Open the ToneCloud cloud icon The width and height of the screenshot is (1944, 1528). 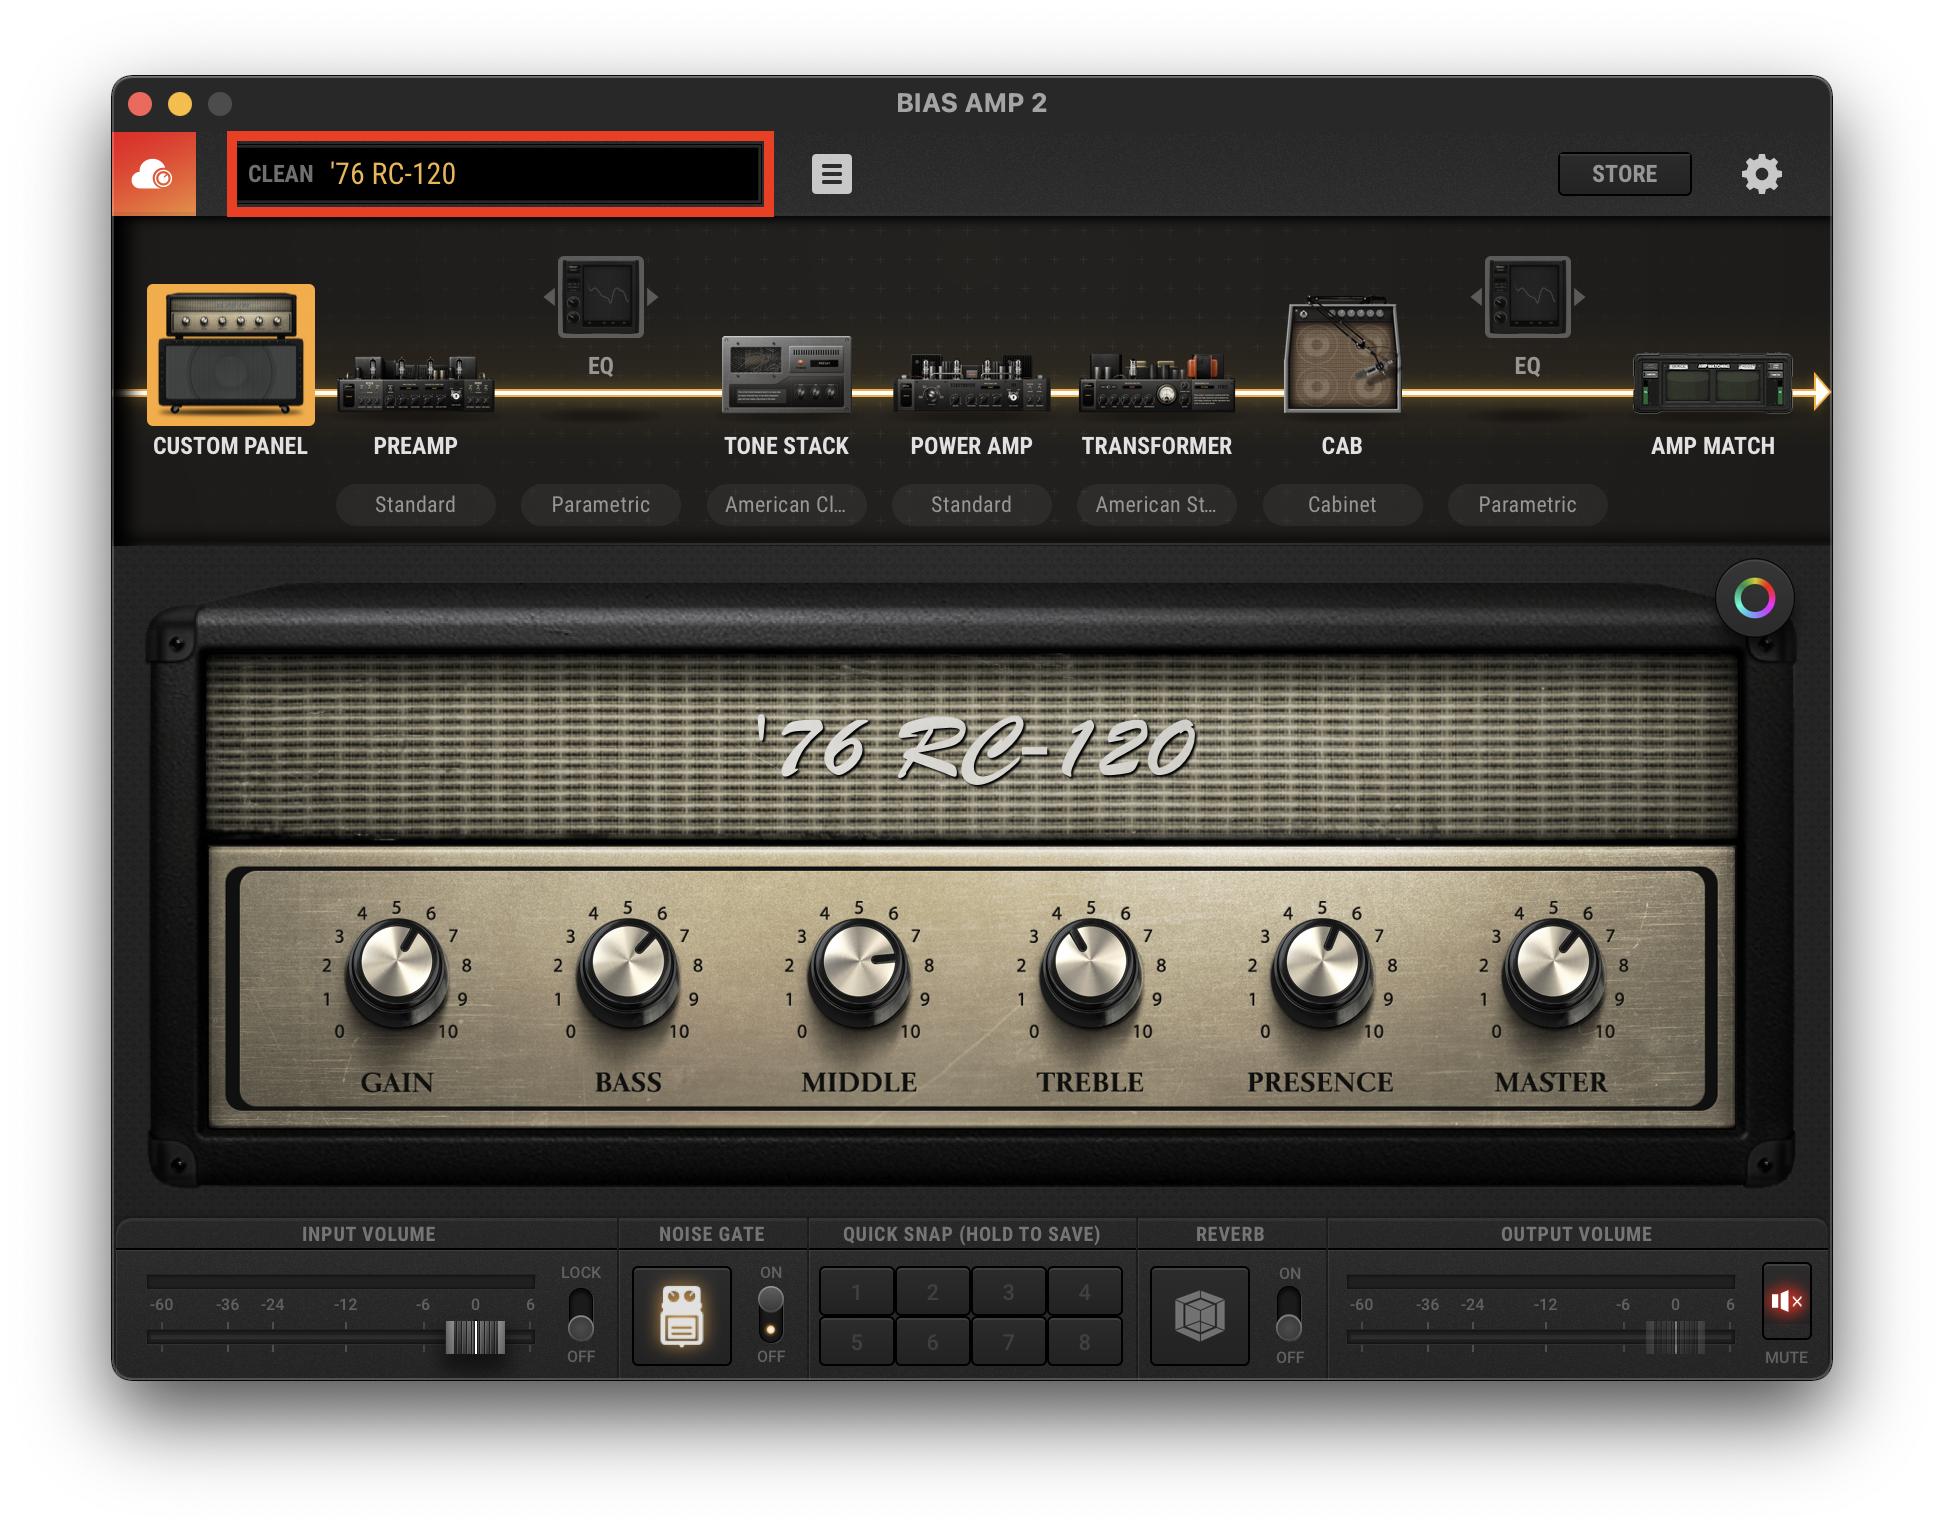(153, 175)
